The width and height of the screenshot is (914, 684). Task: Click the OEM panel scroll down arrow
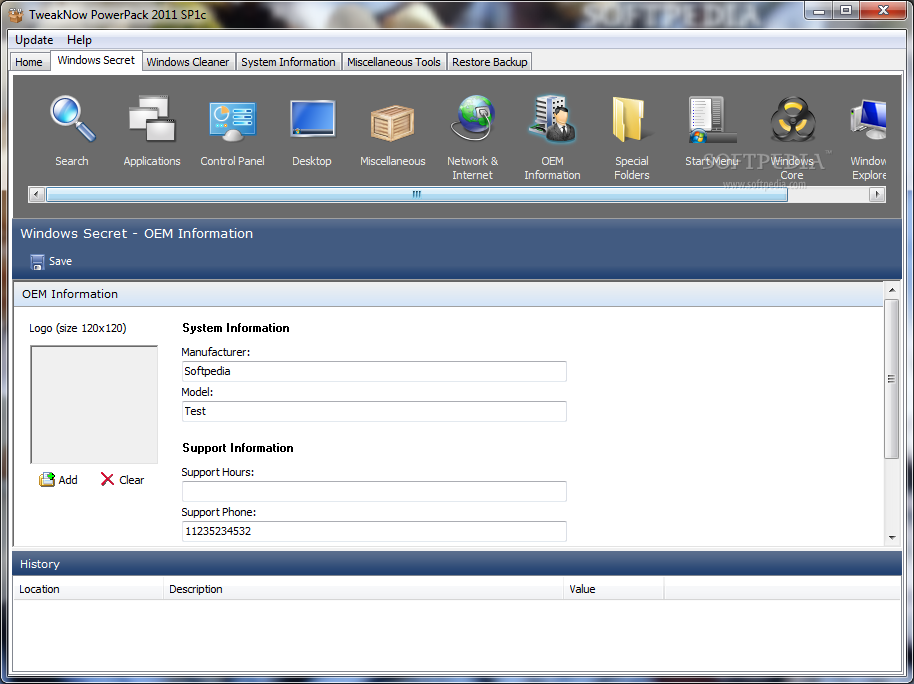[892, 538]
